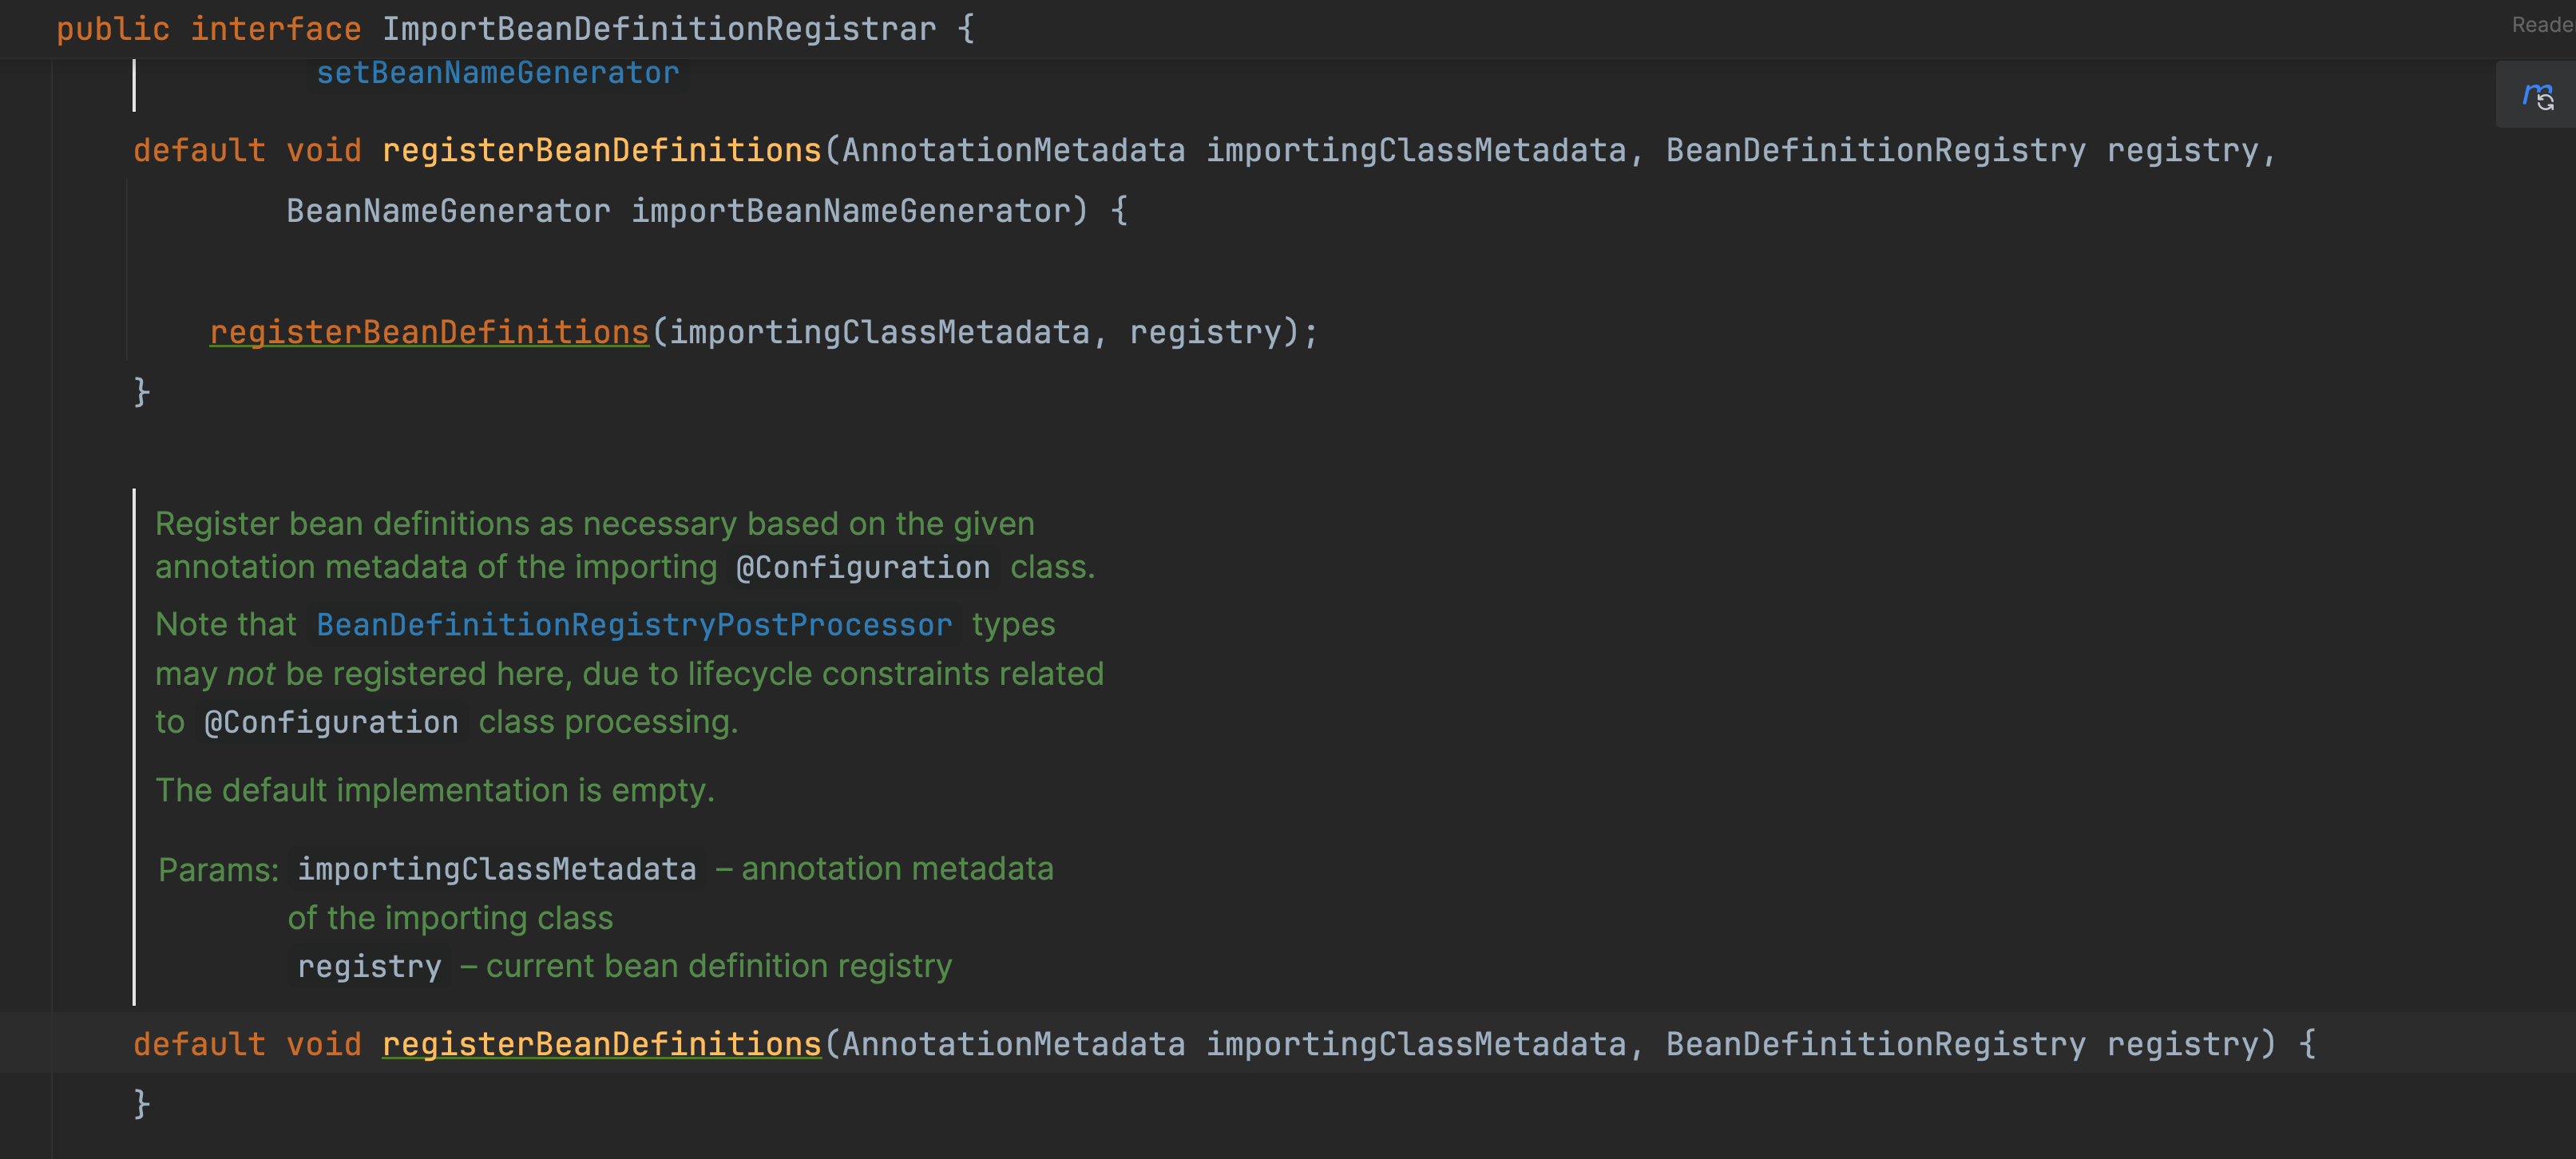Click italic 'not' word in Javadoc
The image size is (2576, 1159).
point(250,675)
